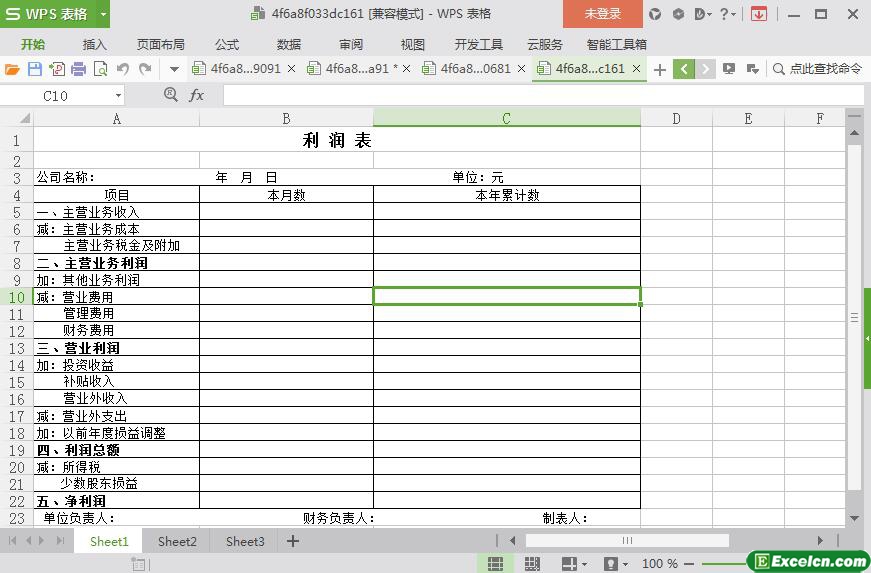
Task: Open the Name Box dropdown arrow
Action: pyautogui.click(x=118, y=96)
